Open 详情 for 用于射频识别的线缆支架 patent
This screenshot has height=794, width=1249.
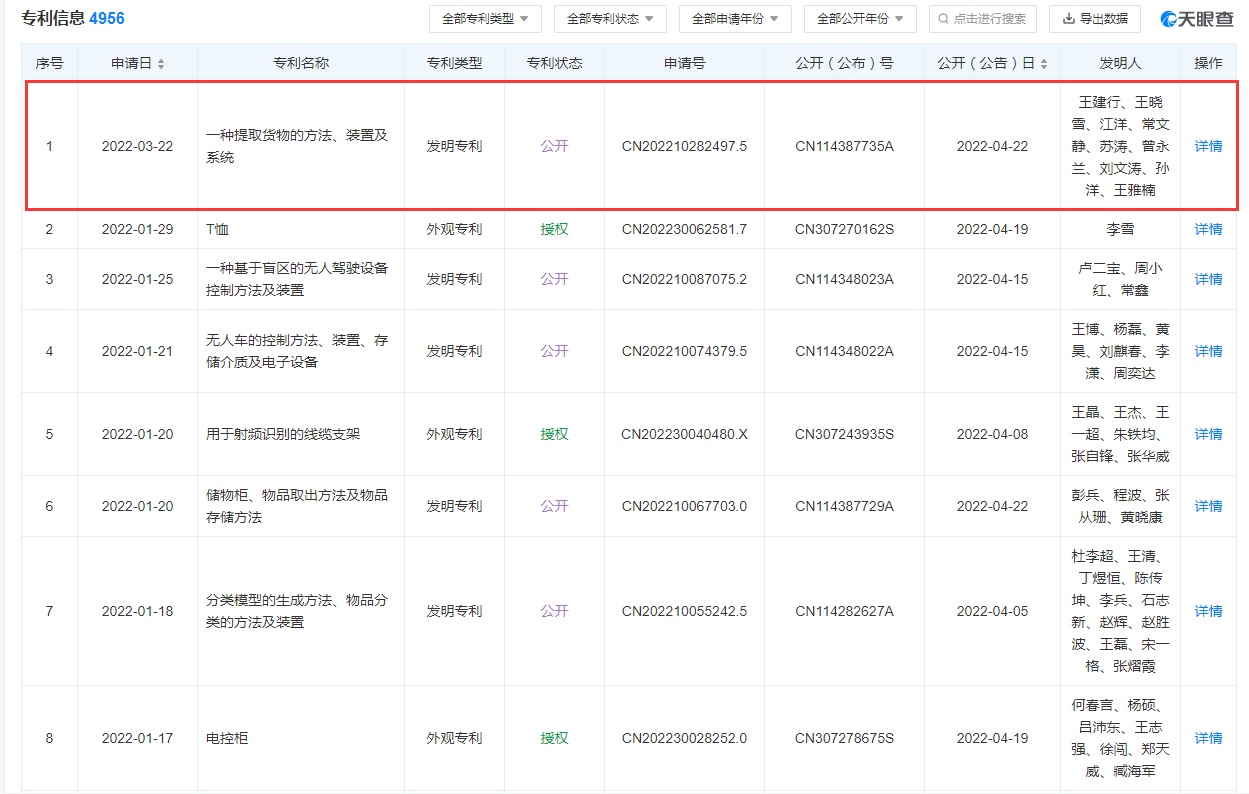click(x=1208, y=434)
